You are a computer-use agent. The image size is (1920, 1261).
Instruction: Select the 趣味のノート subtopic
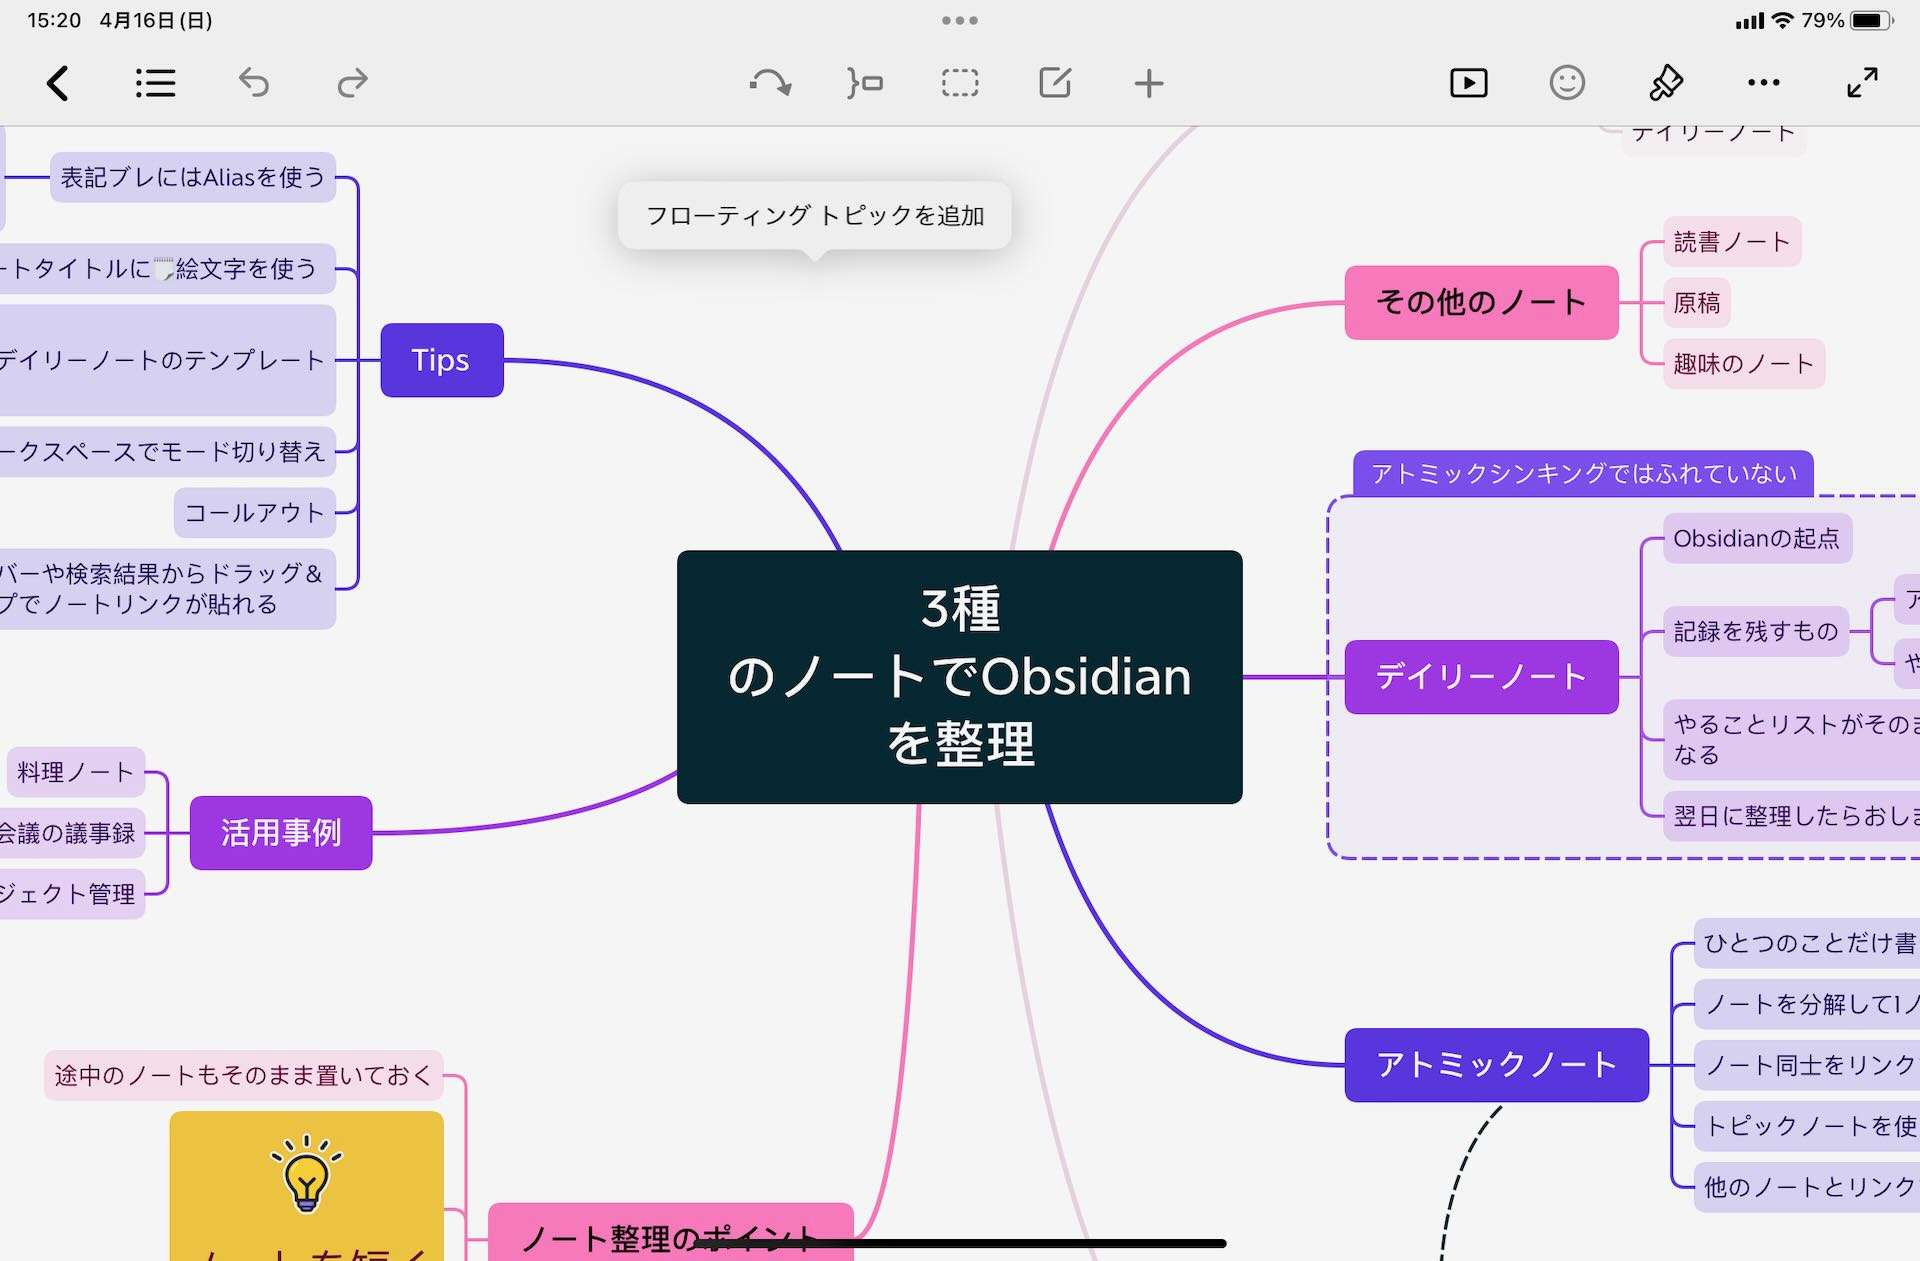(1744, 363)
